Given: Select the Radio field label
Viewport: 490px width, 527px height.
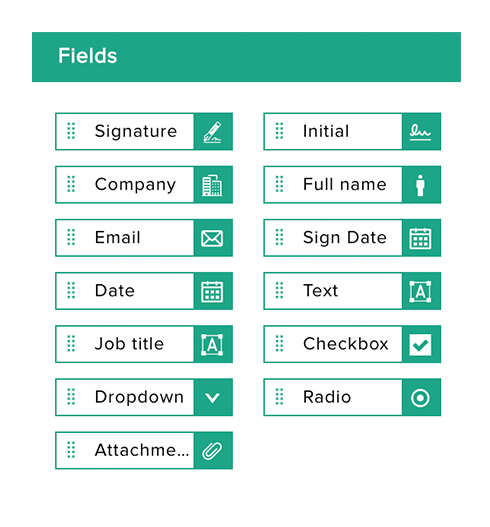Looking at the screenshot, I should pyautogui.click(x=327, y=397).
